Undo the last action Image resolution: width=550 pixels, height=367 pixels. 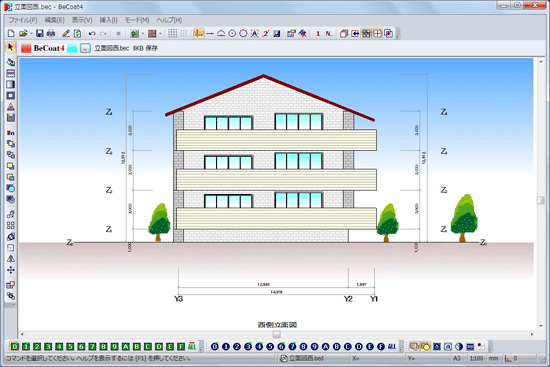coord(92,33)
